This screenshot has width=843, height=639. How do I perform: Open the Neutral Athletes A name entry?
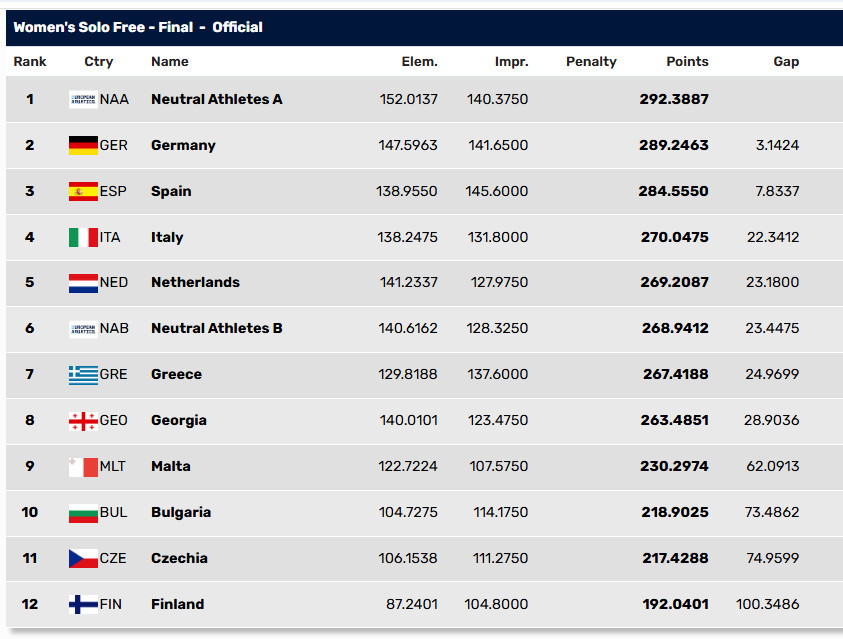coord(217,99)
